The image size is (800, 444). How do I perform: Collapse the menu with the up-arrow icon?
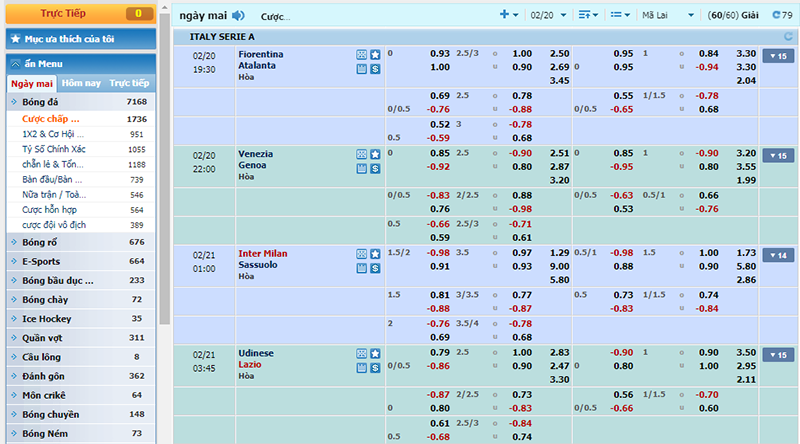click(16, 63)
